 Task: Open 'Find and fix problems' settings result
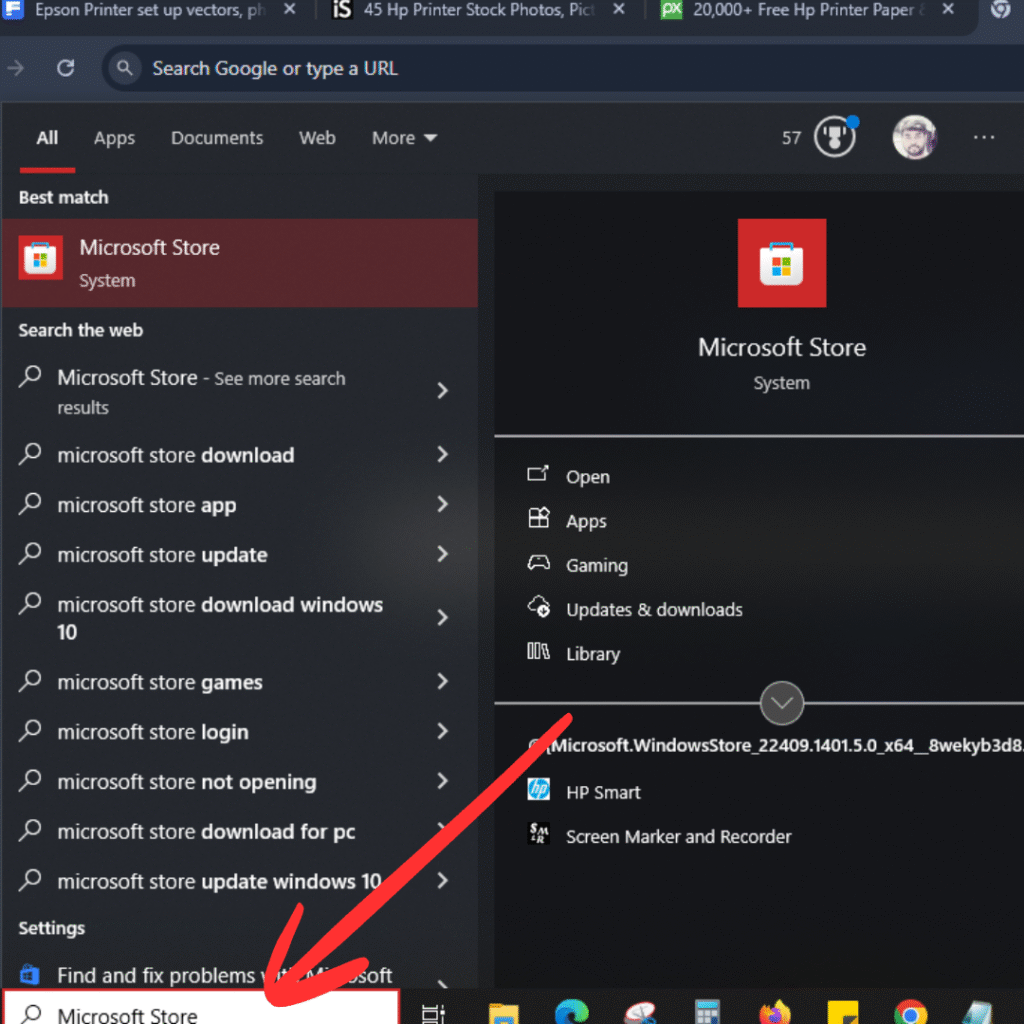pos(225,975)
